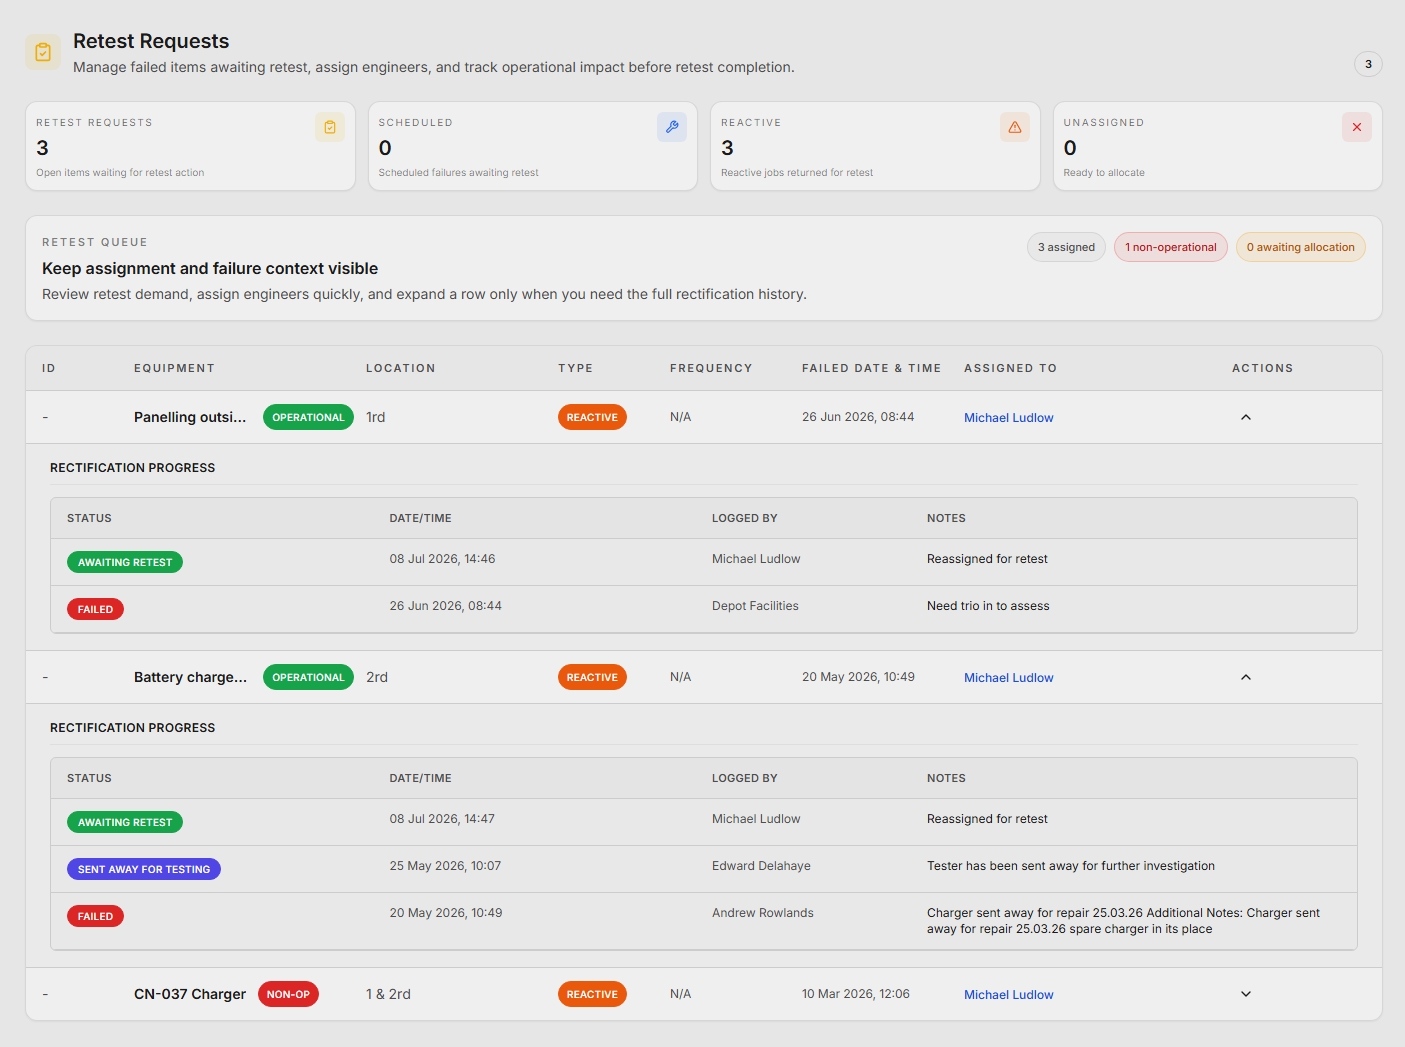Screen dimensions: 1405x1047
Task: Click 'Edward Delahaye' in Logged By column
Action: pyautogui.click(x=761, y=866)
